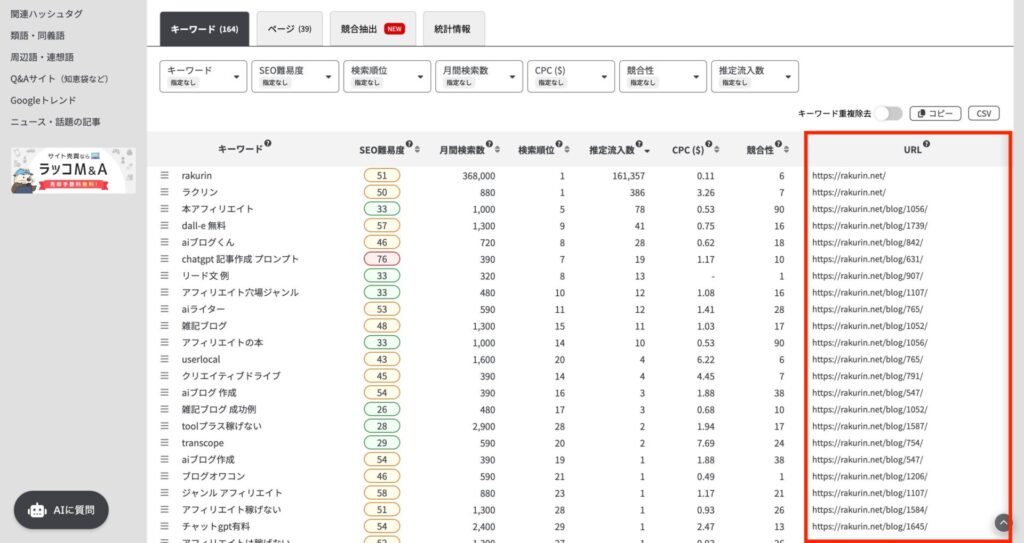
Task: Open the row menu icon for aiブログくん
Action: point(165,242)
